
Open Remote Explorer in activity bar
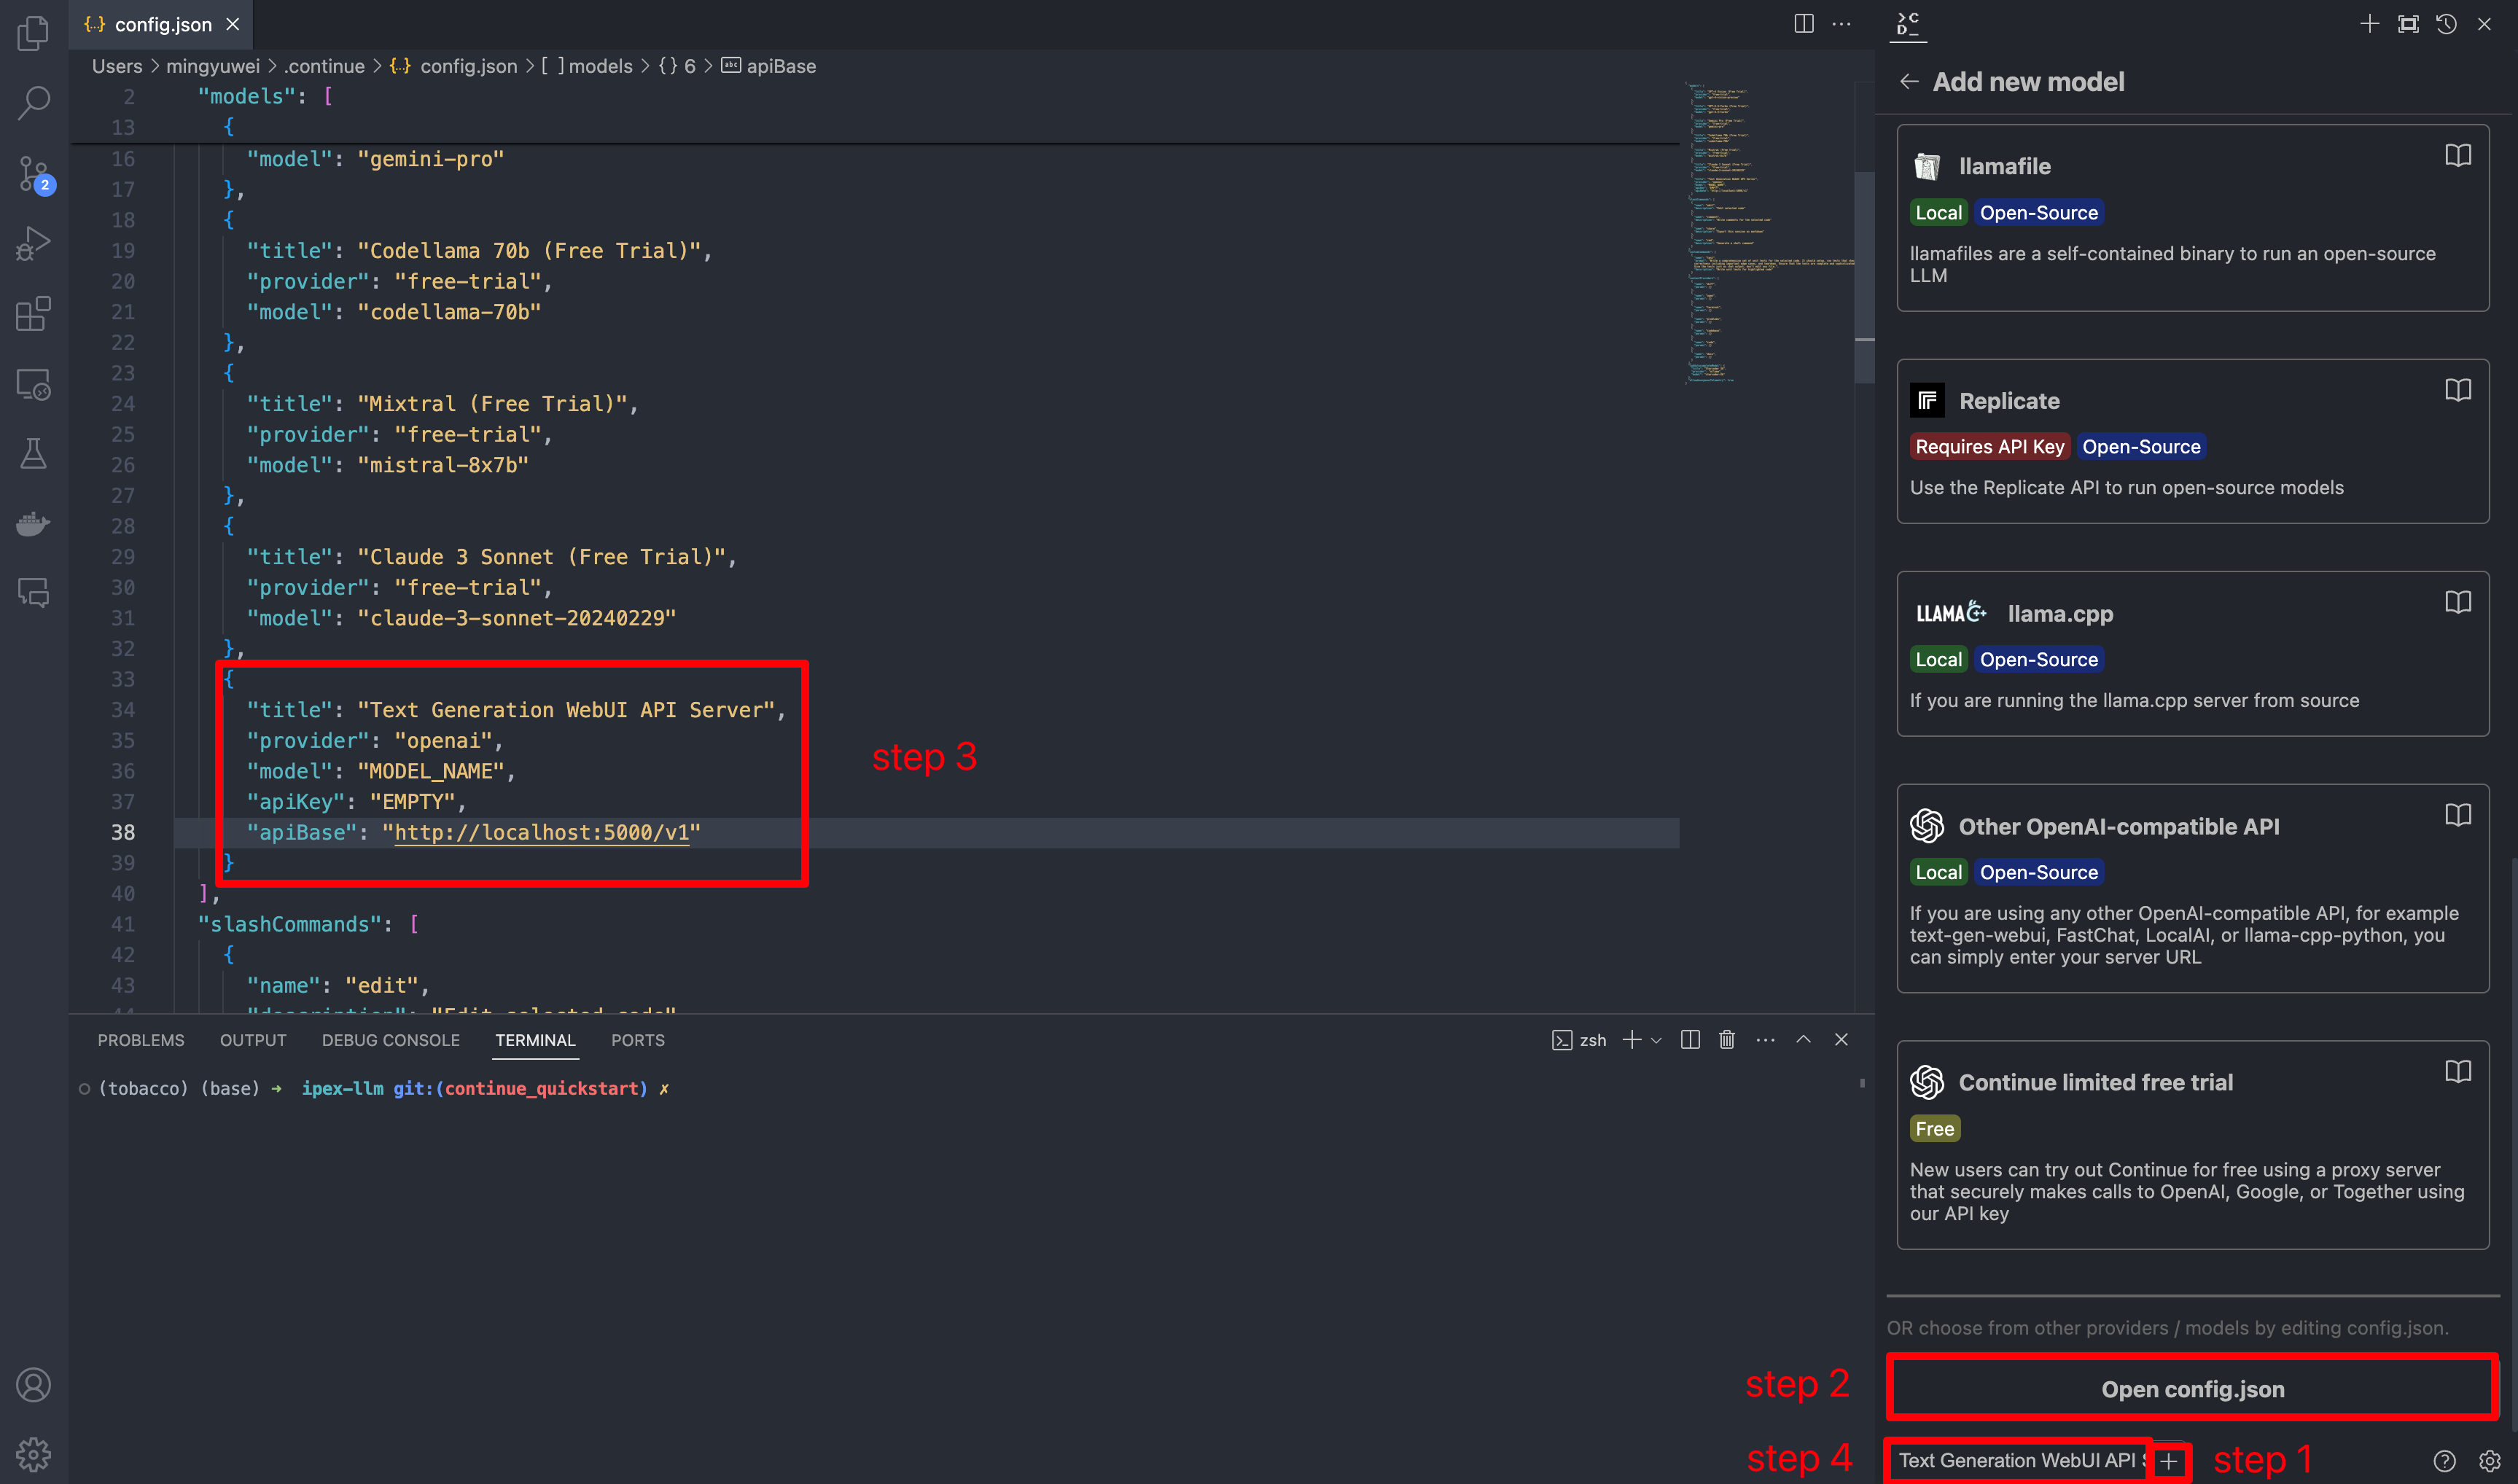pos(33,384)
